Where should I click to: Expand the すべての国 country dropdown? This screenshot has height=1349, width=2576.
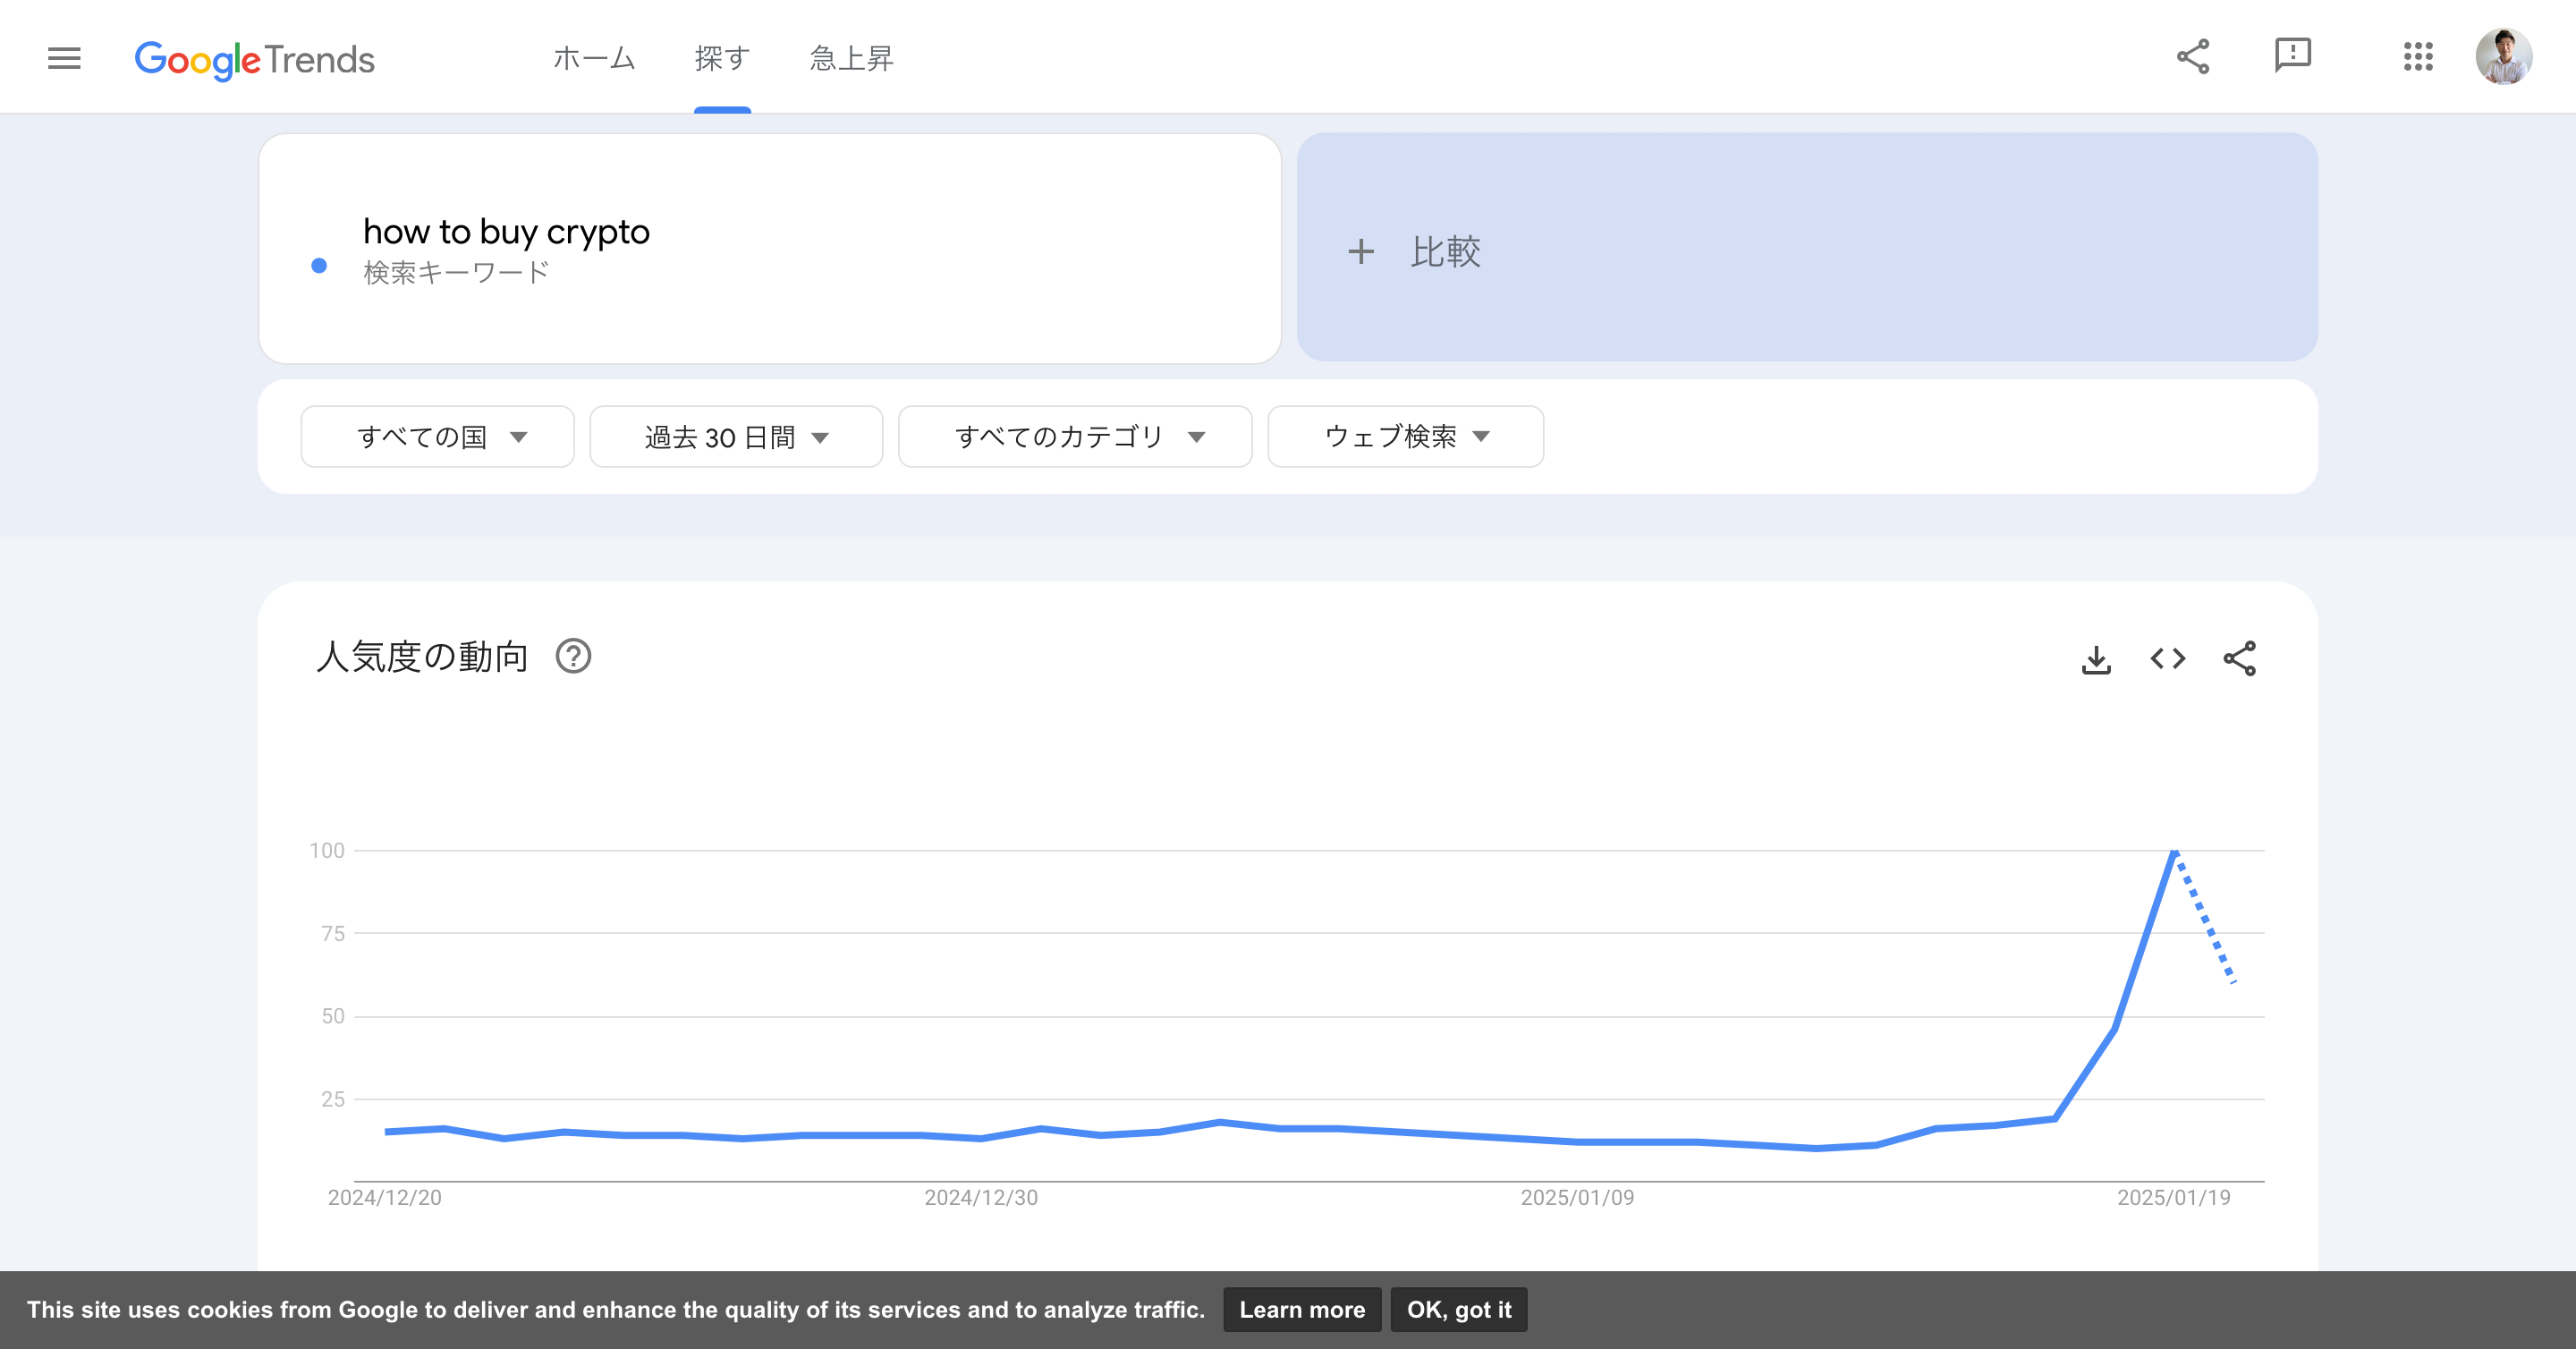pos(437,437)
